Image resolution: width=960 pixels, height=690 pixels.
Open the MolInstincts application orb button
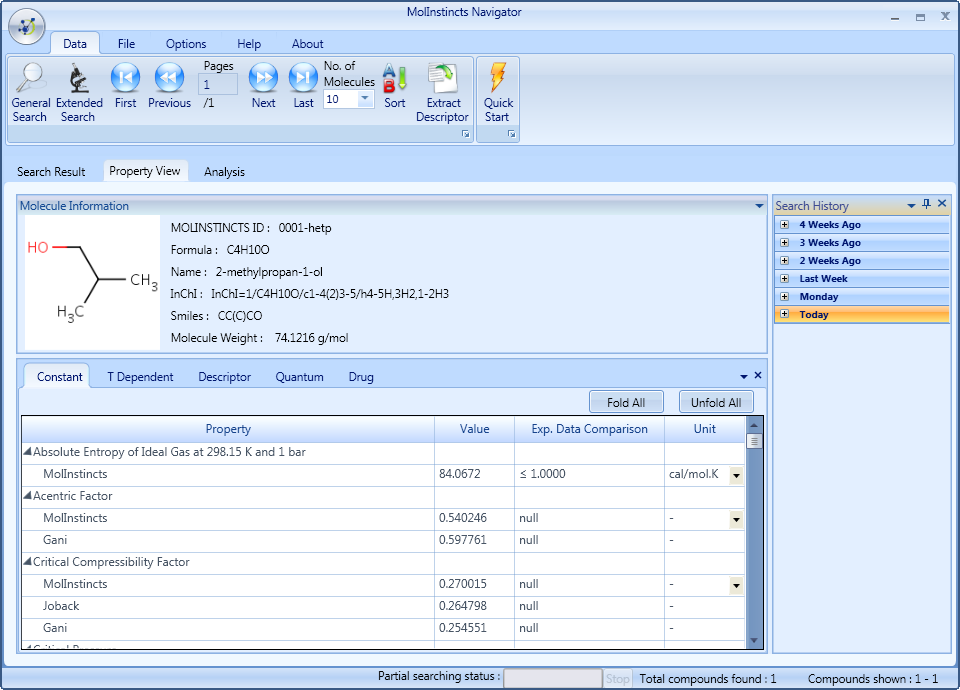coord(27,26)
